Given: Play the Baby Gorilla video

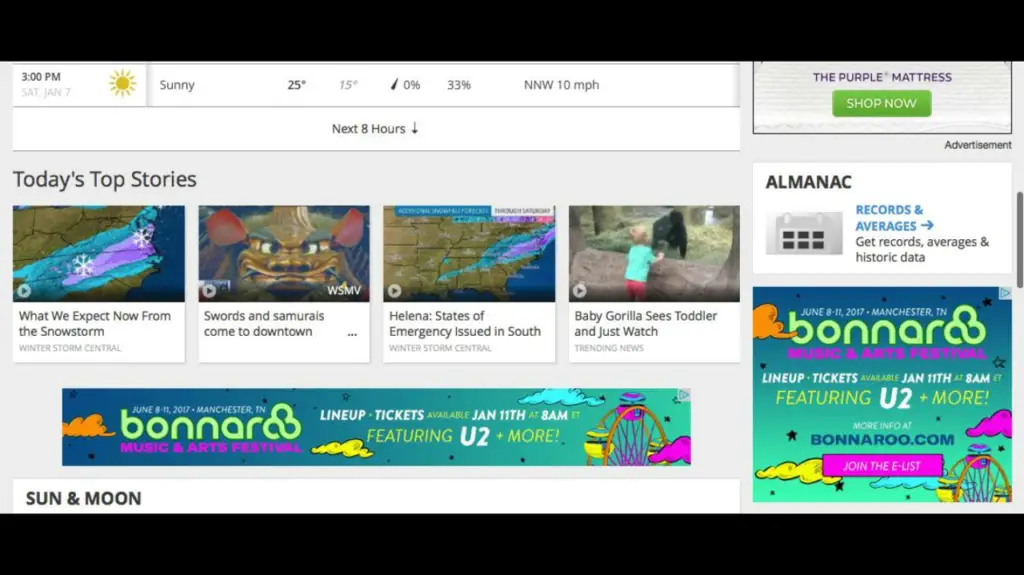Looking at the screenshot, I should click(579, 290).
